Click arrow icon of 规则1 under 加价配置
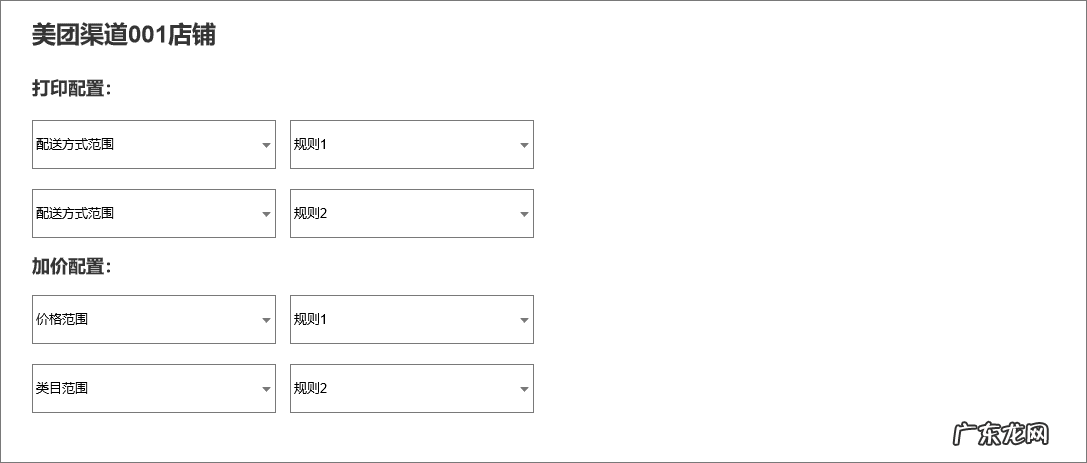Viewport: 1087px width, 463px height. tap(524, 320)
